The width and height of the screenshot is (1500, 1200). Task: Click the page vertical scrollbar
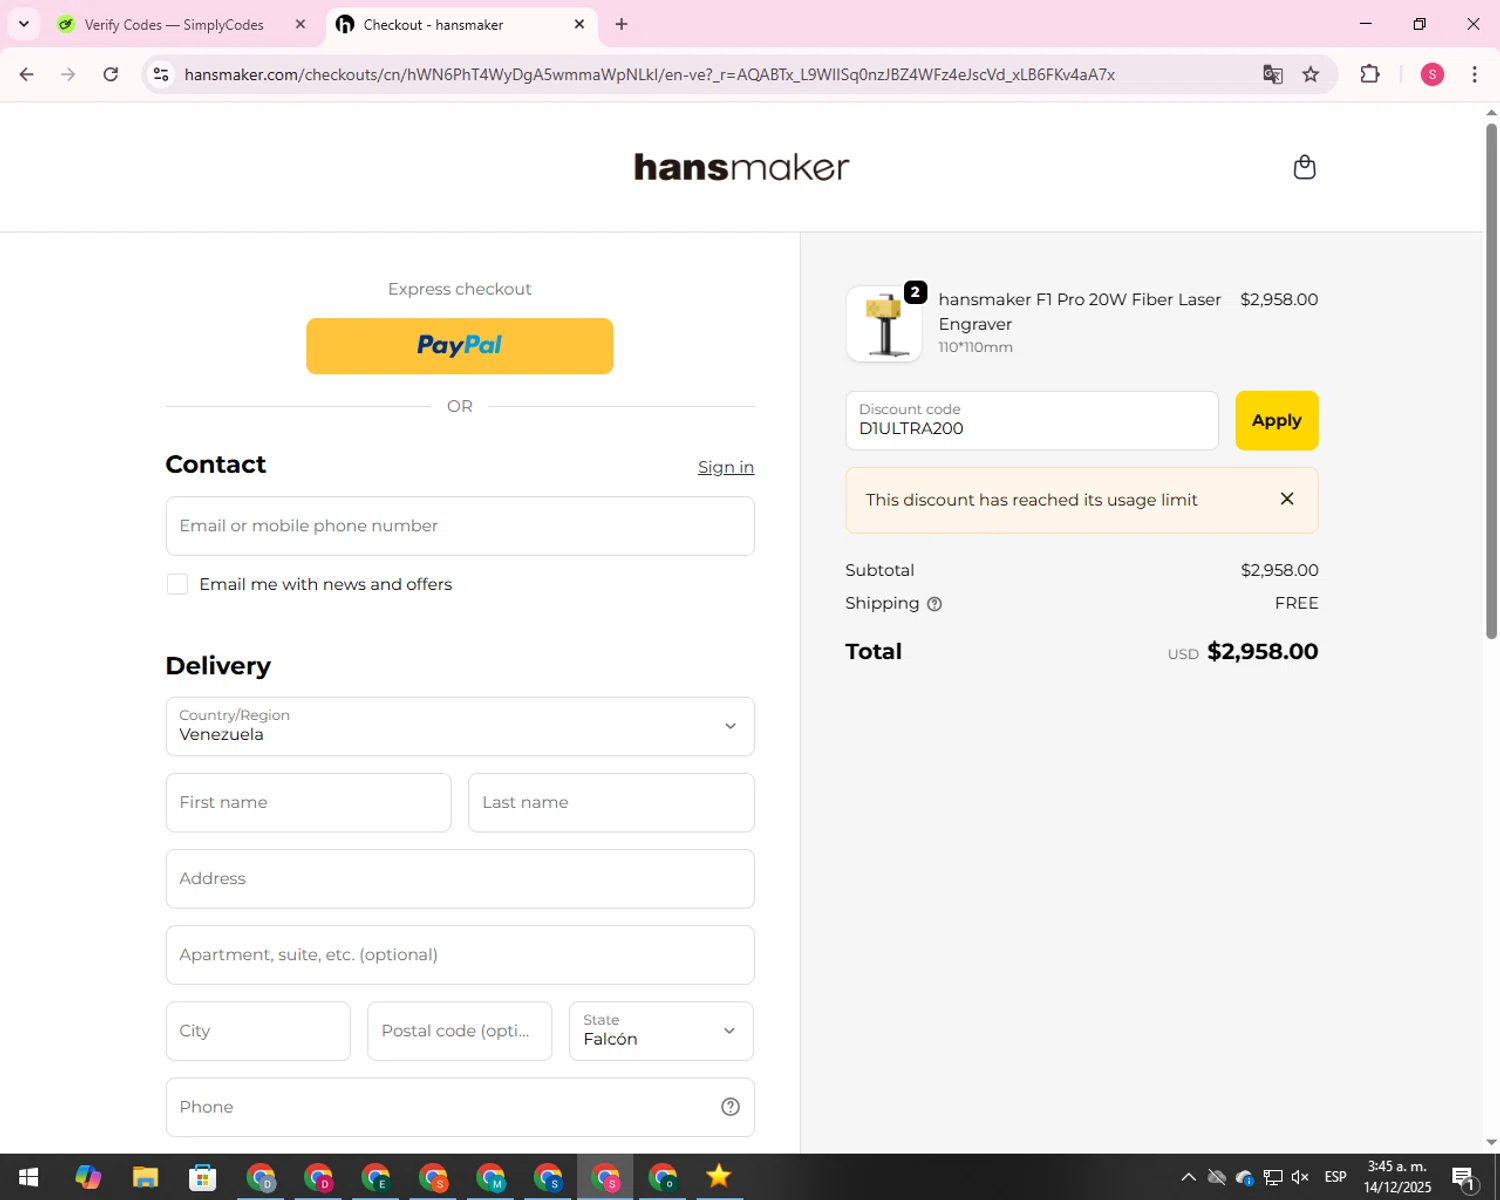pos(1491,380)
